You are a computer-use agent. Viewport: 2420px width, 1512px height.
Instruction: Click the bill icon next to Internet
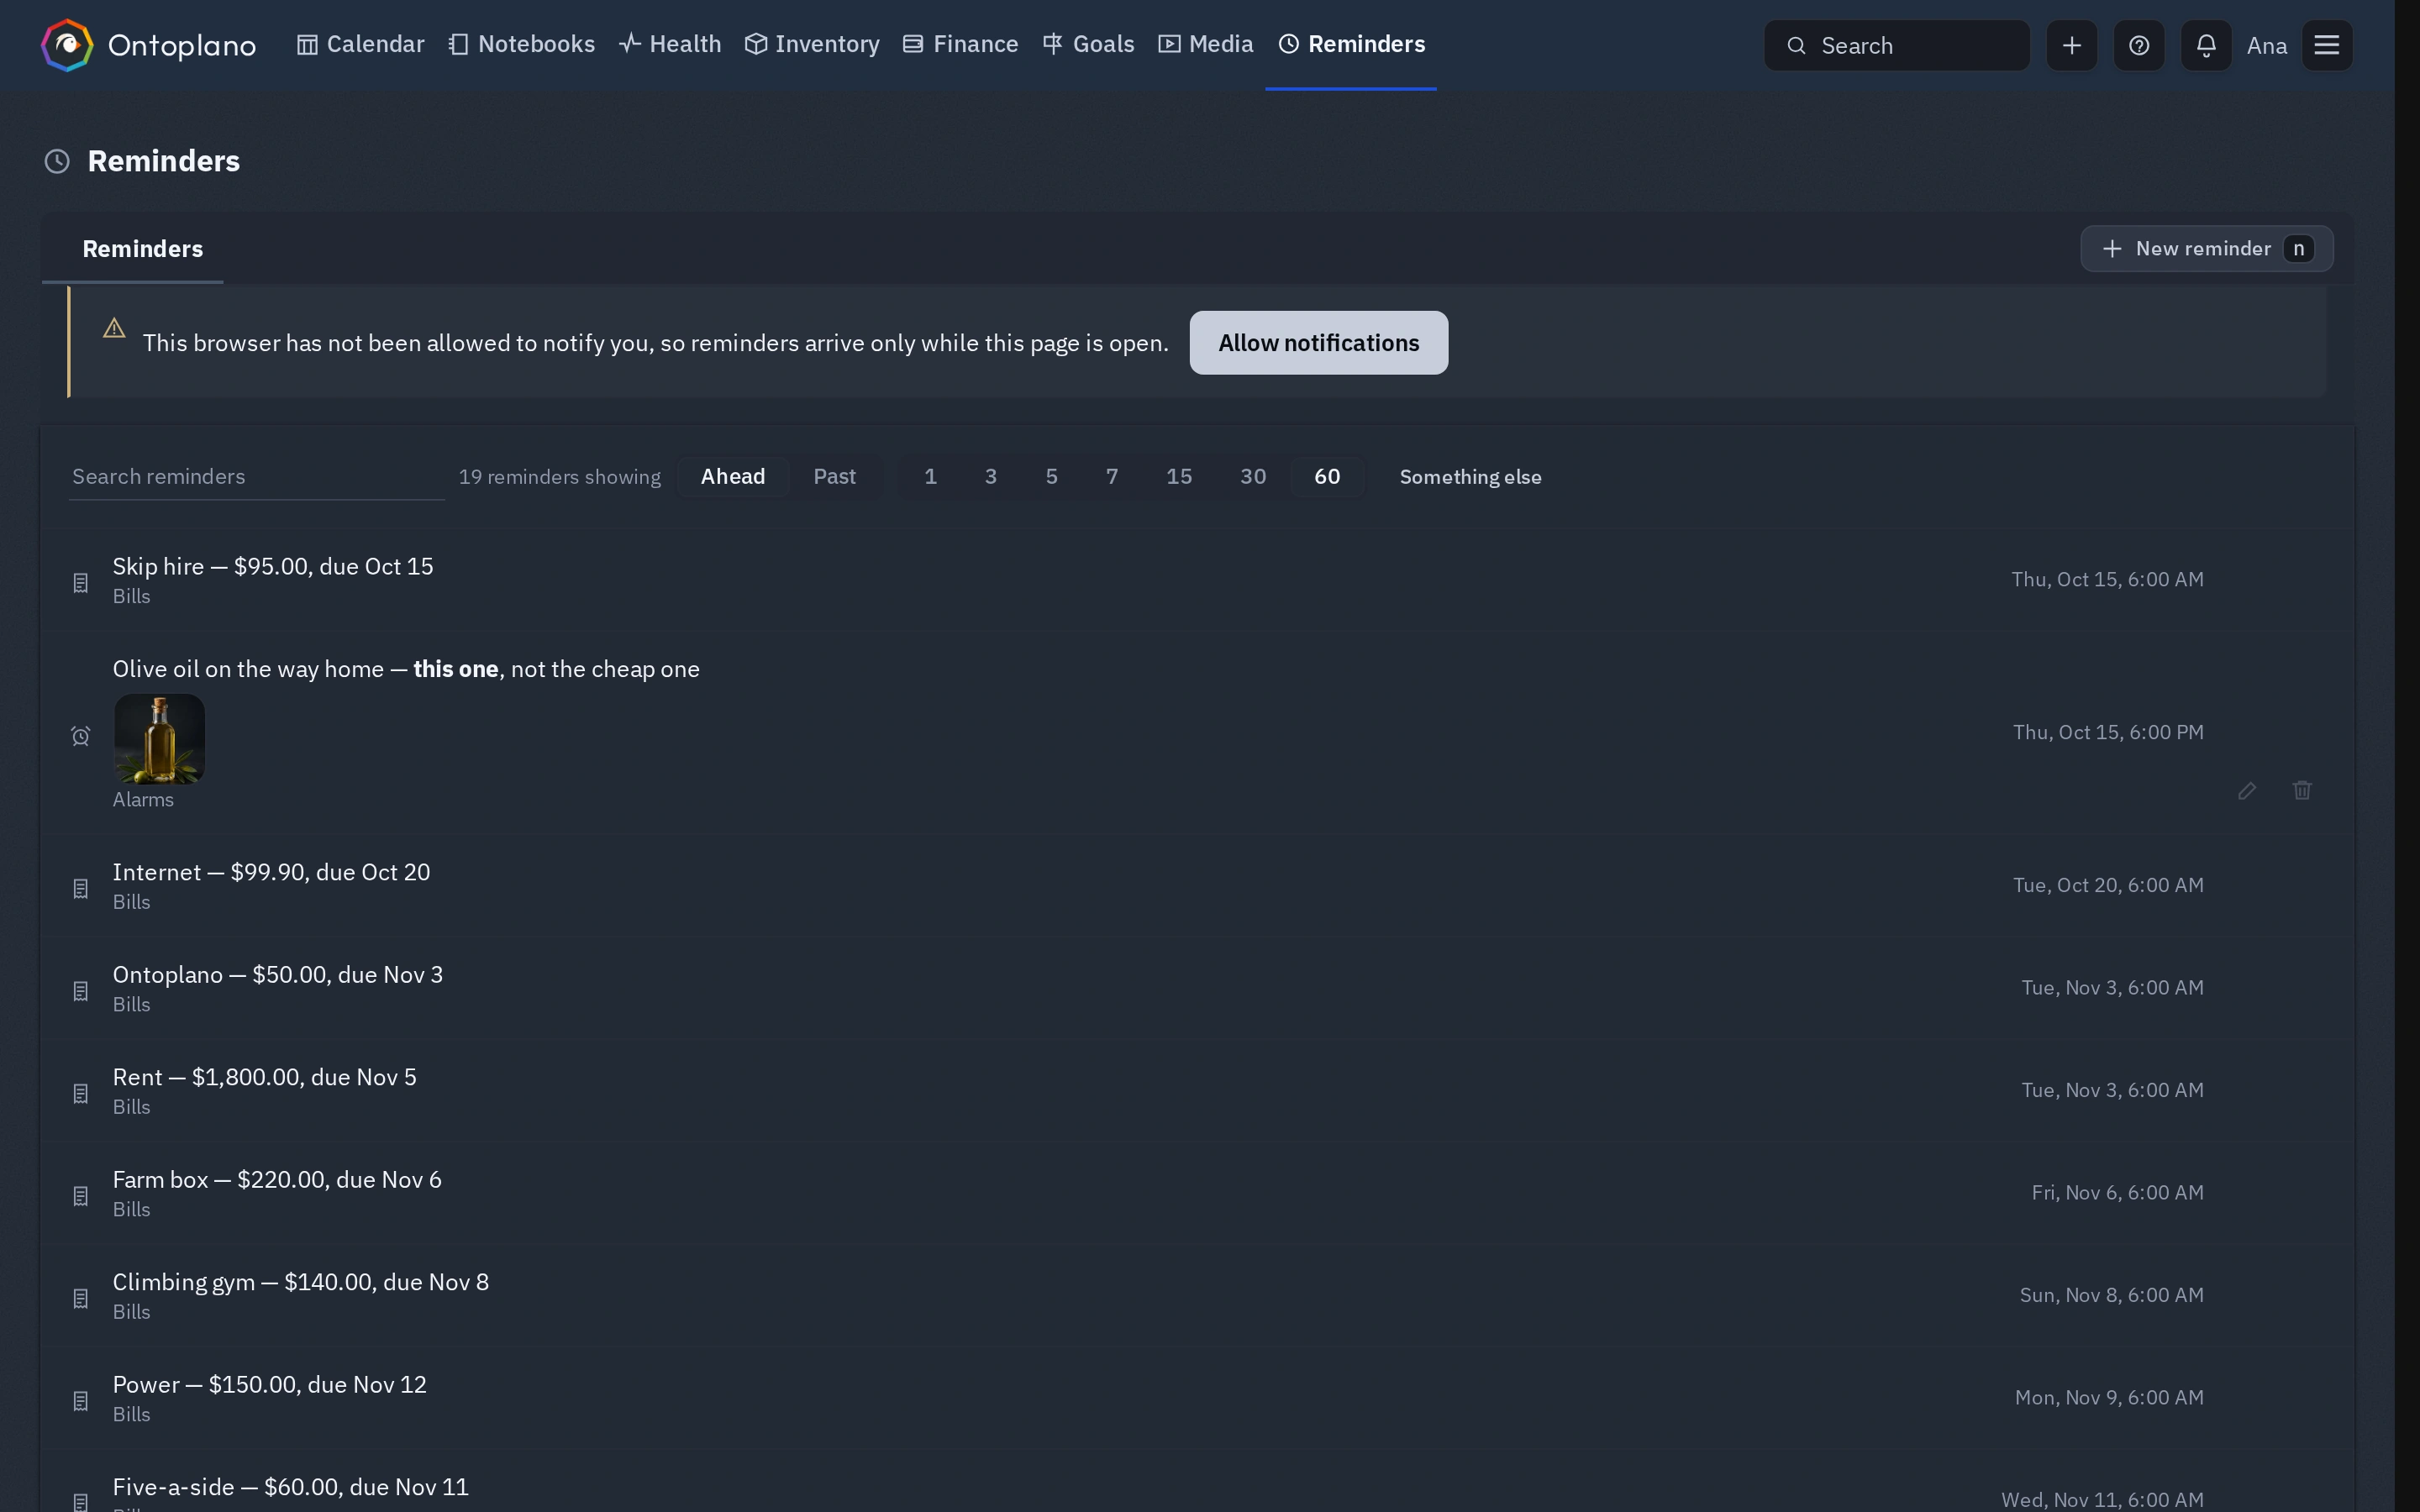point(81,888)
